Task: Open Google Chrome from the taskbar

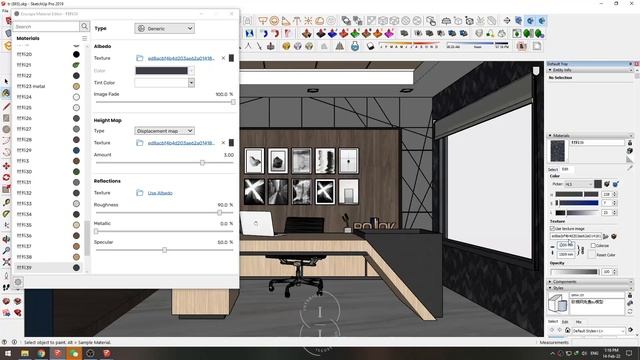Action: [41, 353]
